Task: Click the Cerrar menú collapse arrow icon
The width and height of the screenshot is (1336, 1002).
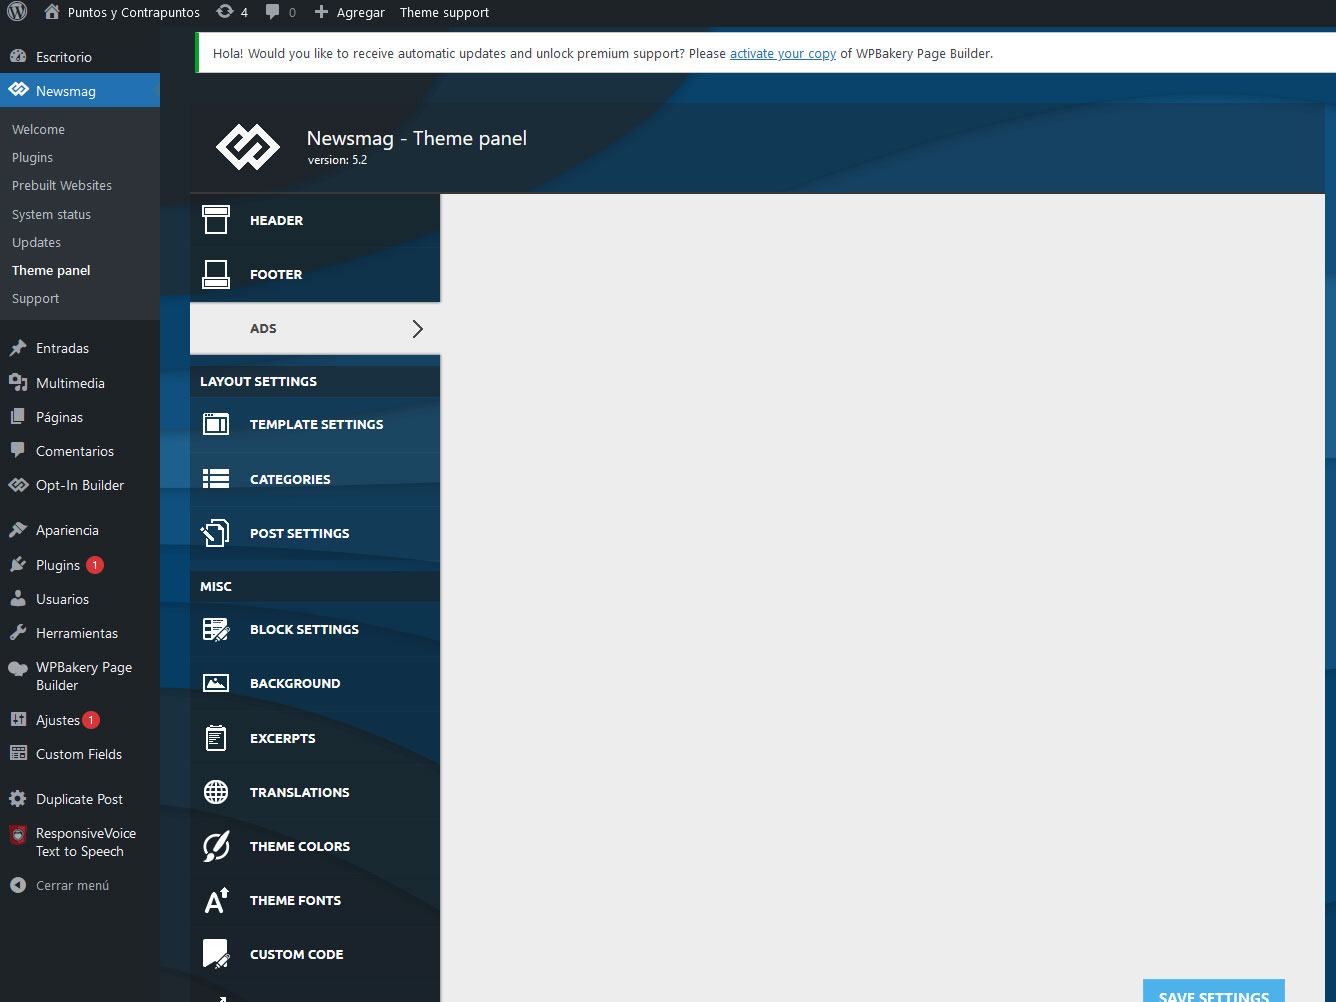Action: [18, 885]
